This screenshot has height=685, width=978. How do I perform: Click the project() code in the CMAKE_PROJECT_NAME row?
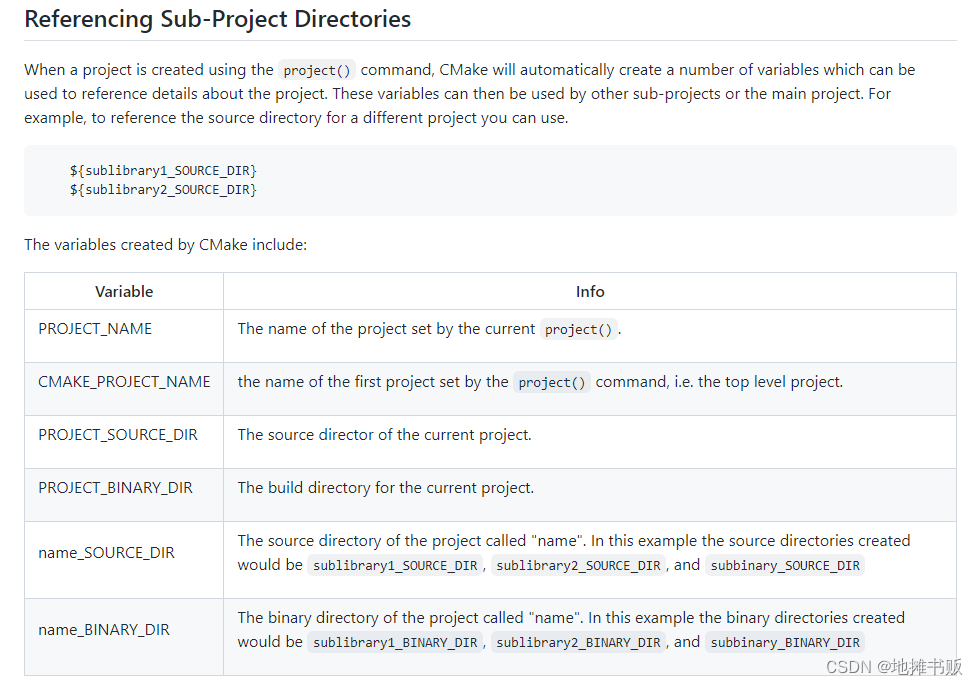tap(552, 382)
